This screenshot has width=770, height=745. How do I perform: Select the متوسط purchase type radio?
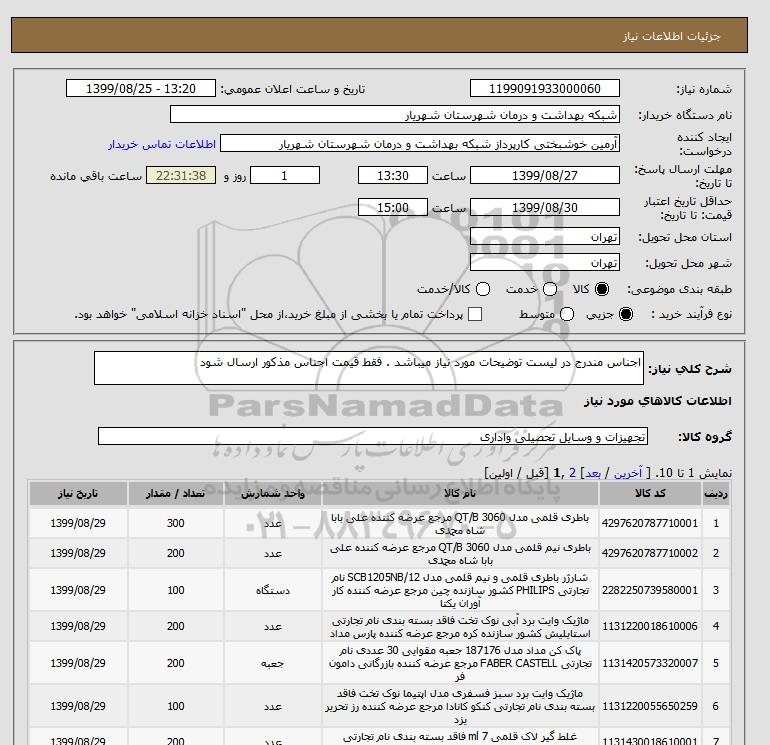pos(567,314)
